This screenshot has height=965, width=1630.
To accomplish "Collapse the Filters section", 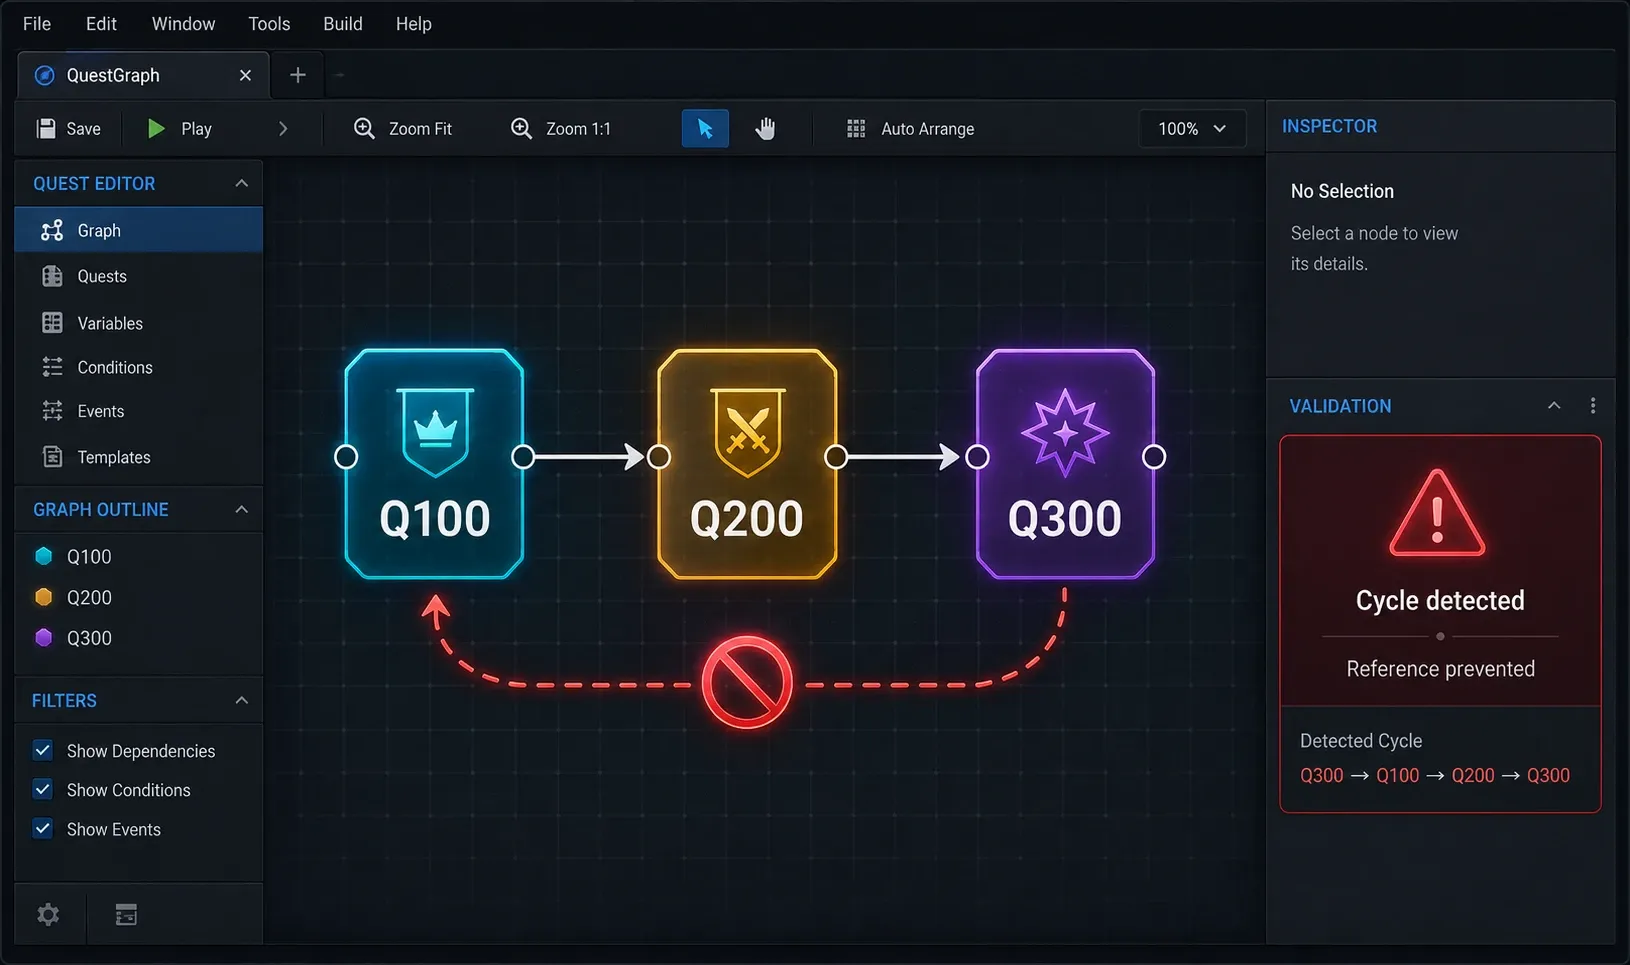I will click(x=241, y=700).
